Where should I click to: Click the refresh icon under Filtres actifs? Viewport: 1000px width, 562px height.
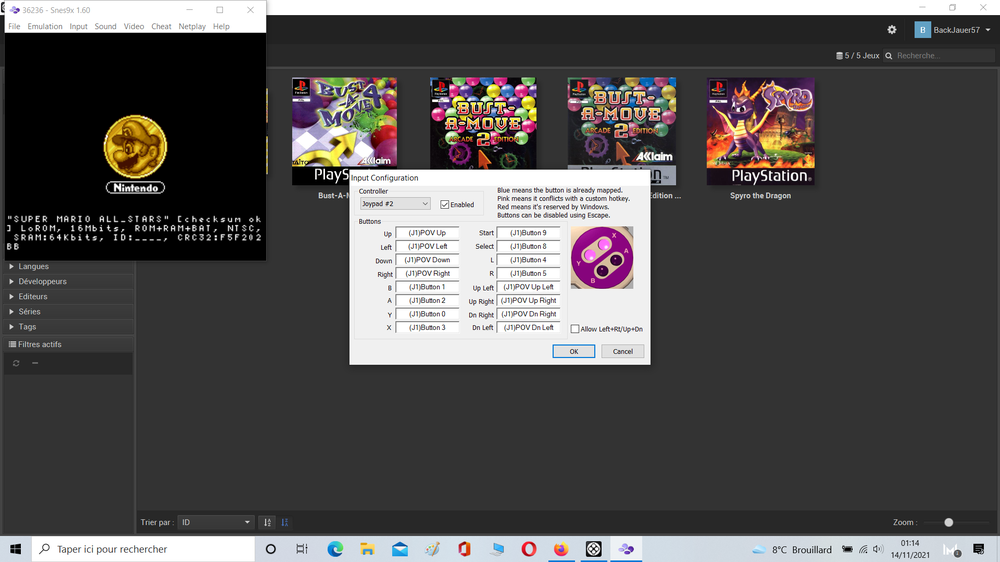(16, 363)
